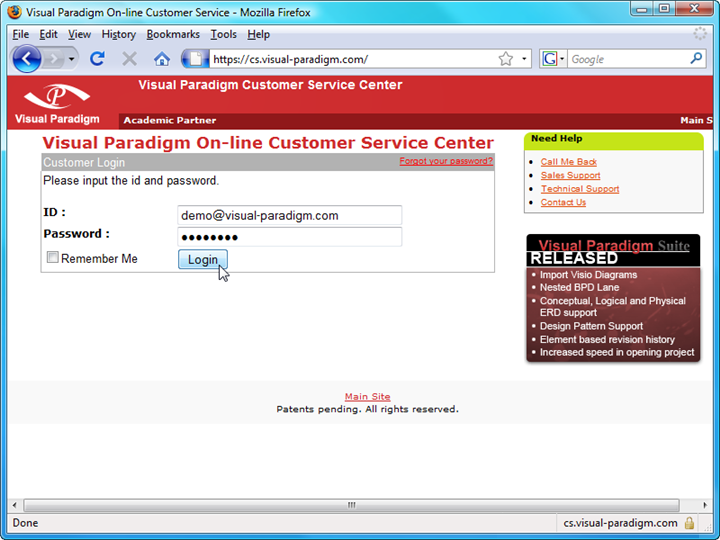Screen dimensions: 720x540
Task: Open the Help menu
Action: pyautogui.click(x=259, y=34)
